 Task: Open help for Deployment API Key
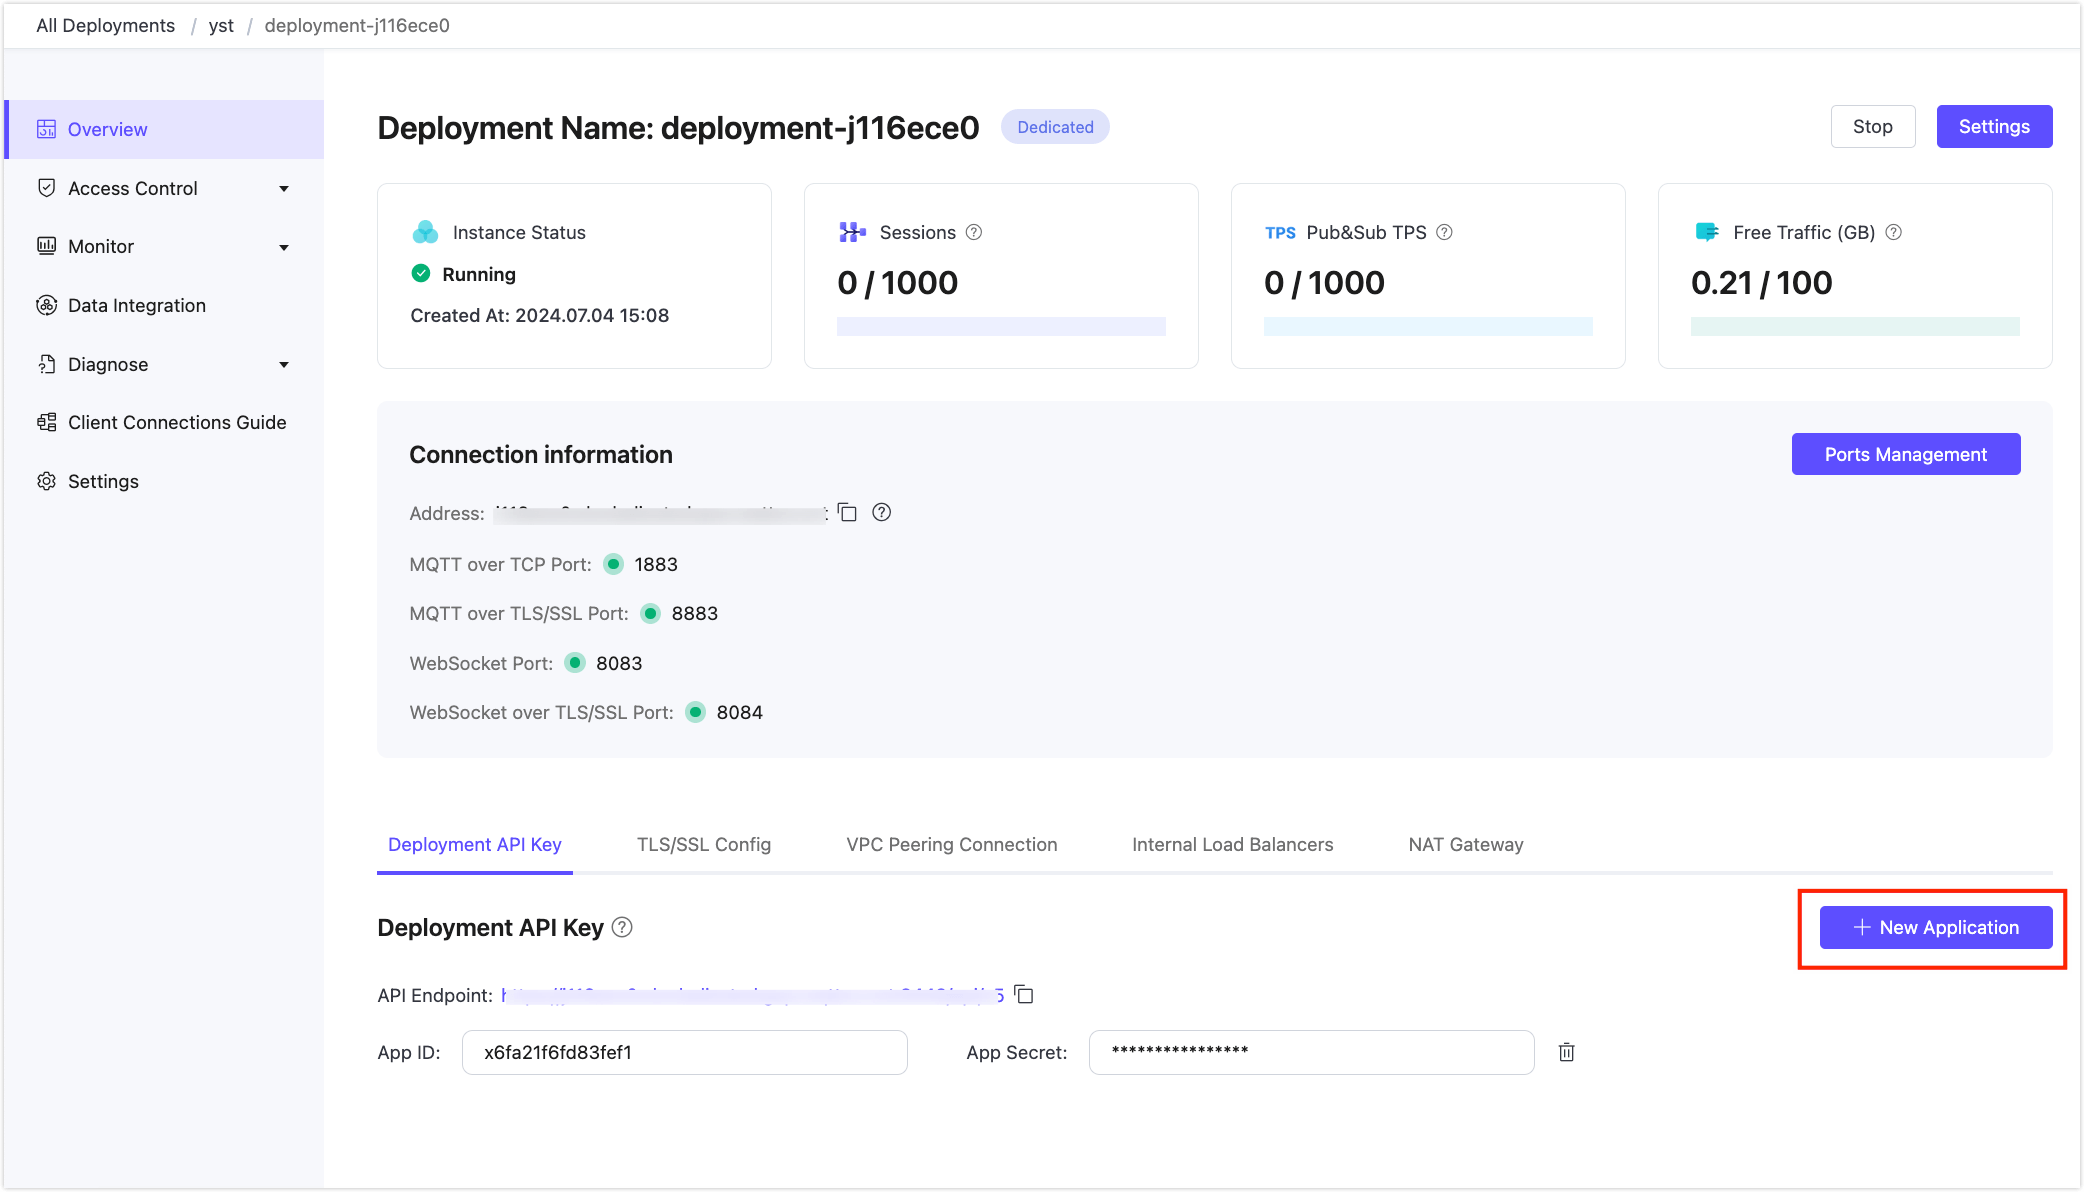[622, 927]
